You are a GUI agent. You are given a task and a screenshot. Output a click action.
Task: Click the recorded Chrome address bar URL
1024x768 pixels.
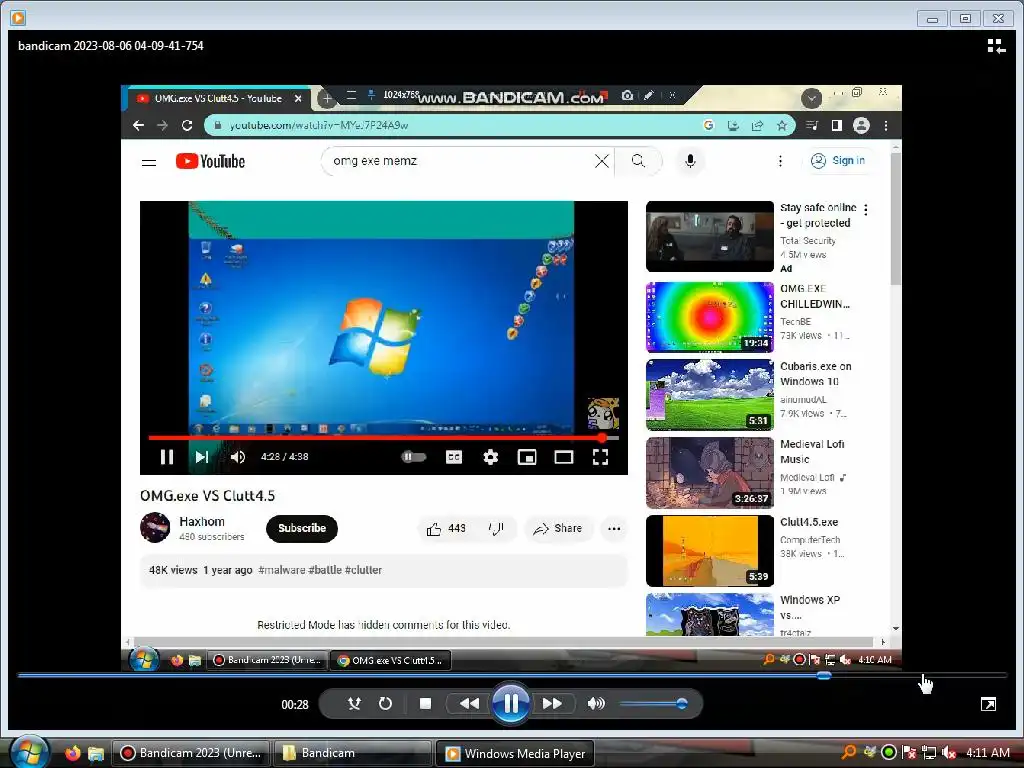tap(319, 125)
